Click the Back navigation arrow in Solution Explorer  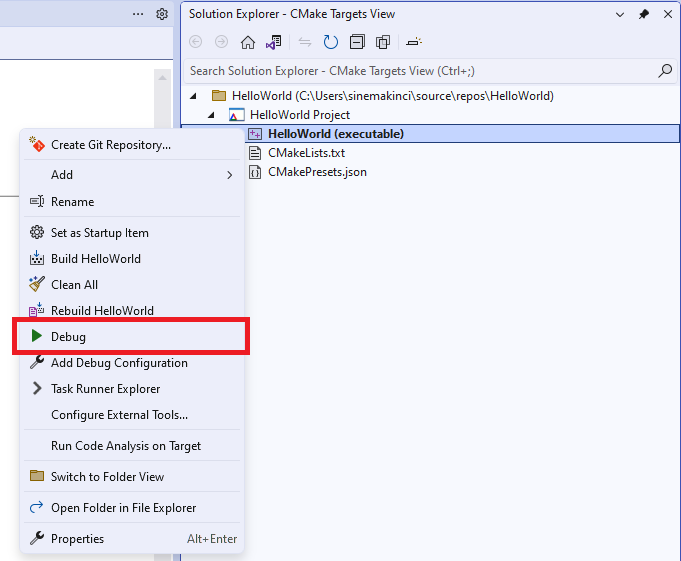click(195, 42)
